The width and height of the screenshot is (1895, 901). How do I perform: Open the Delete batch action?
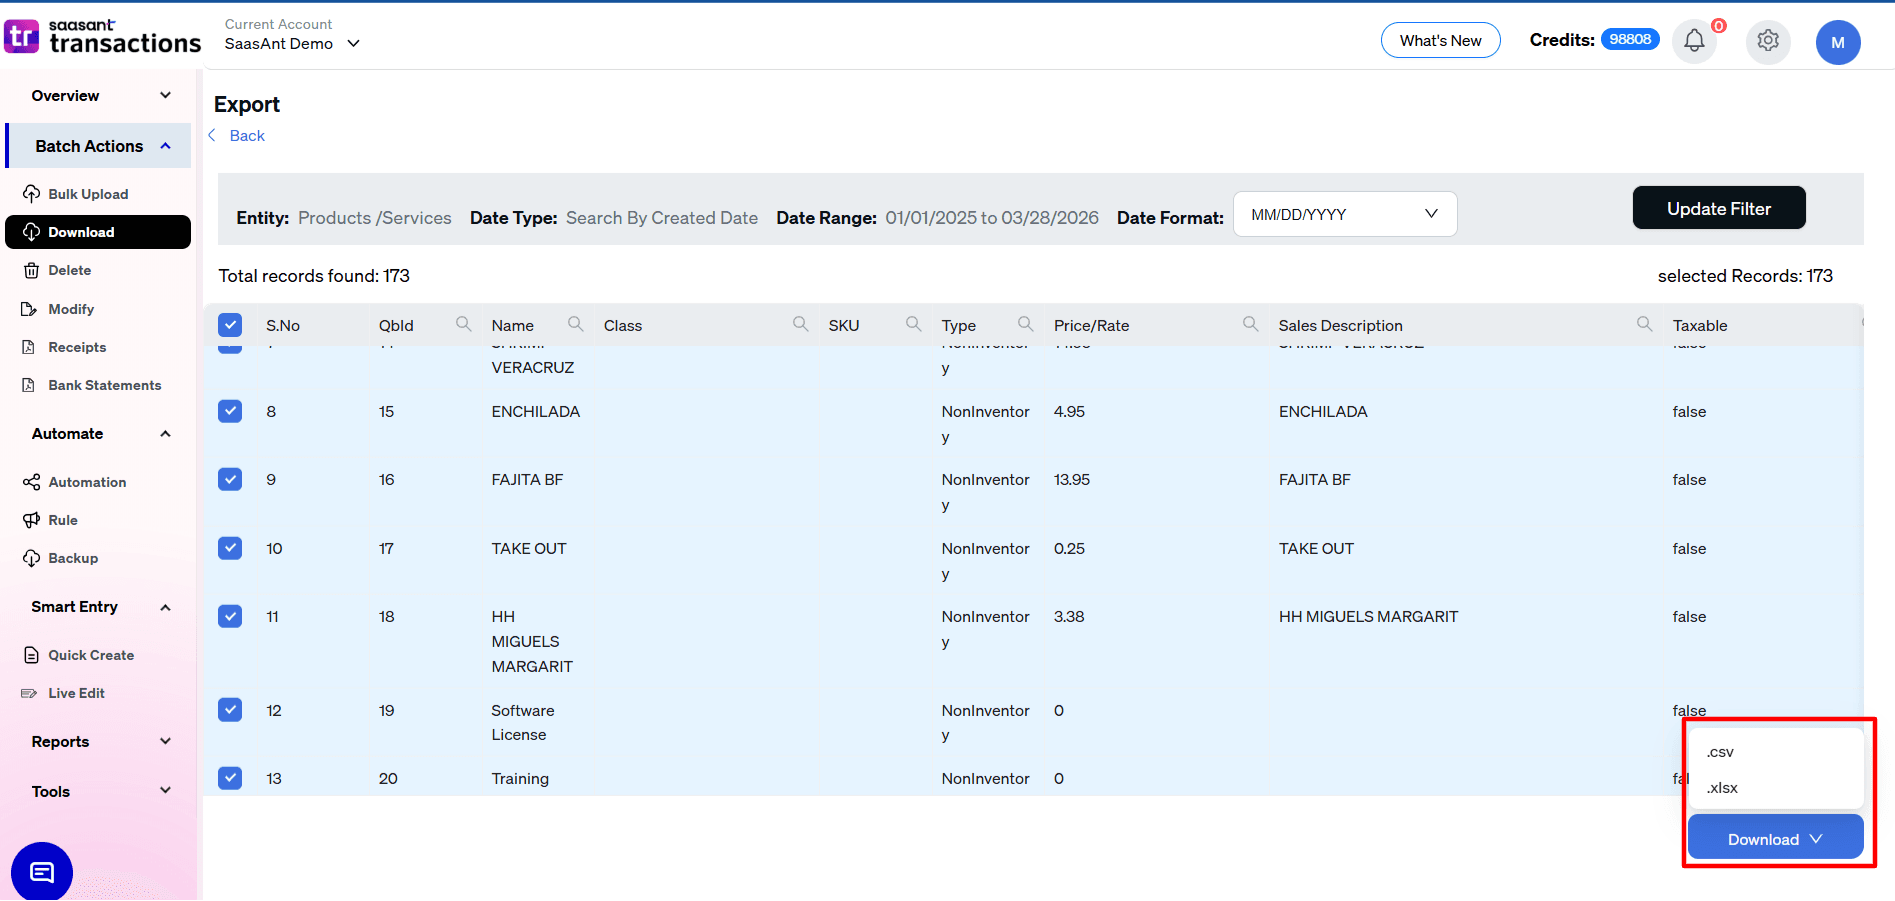[x=71, y=270]
